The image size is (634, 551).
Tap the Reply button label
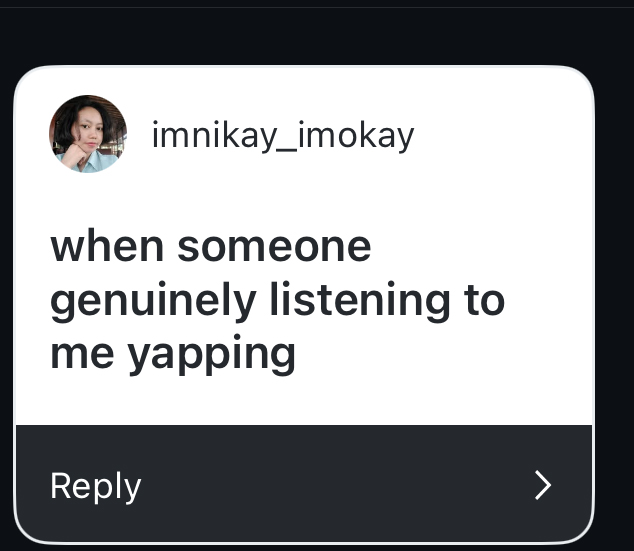coord(95,486)
